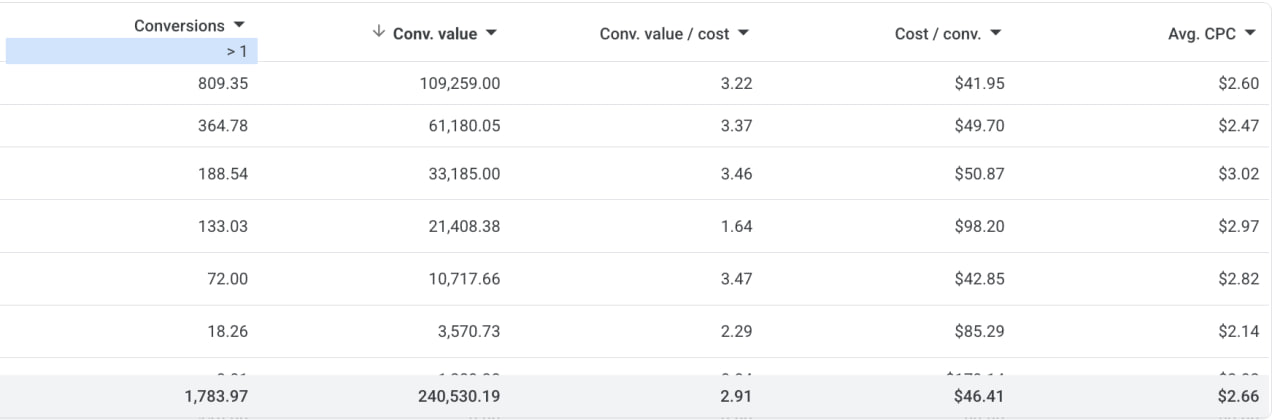
Task: Select the 133.03 conversions cell
Action: [x=223, y=226]
